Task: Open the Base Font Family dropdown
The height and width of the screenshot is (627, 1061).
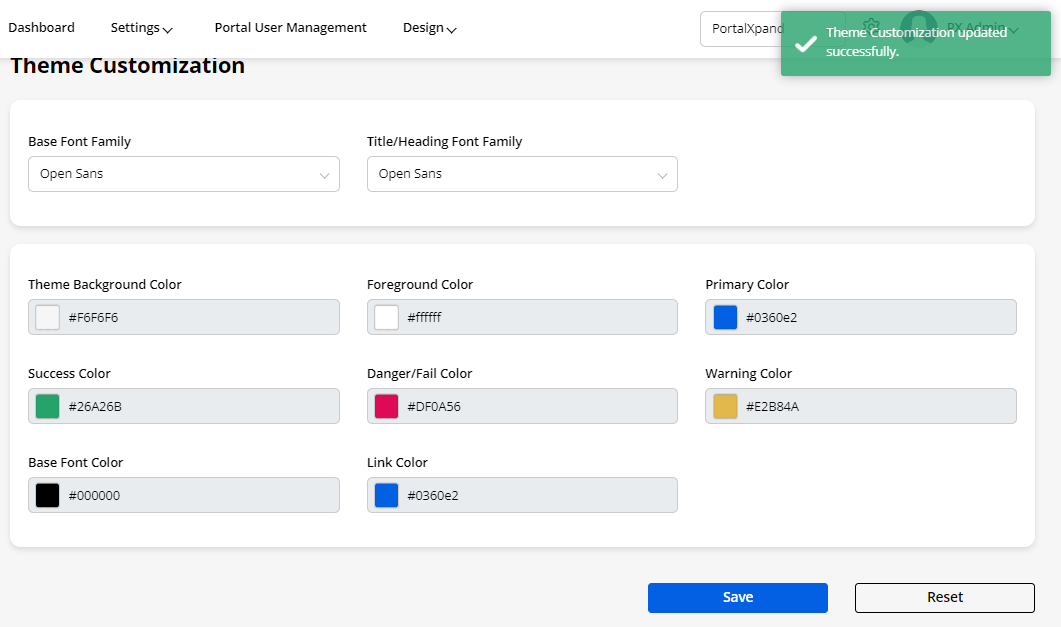Action: click(x=184, y=174)
